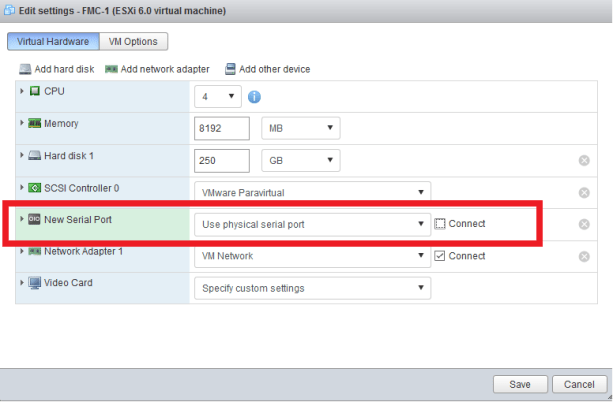Remove Network Adapter 1 with its X icon

584,256
